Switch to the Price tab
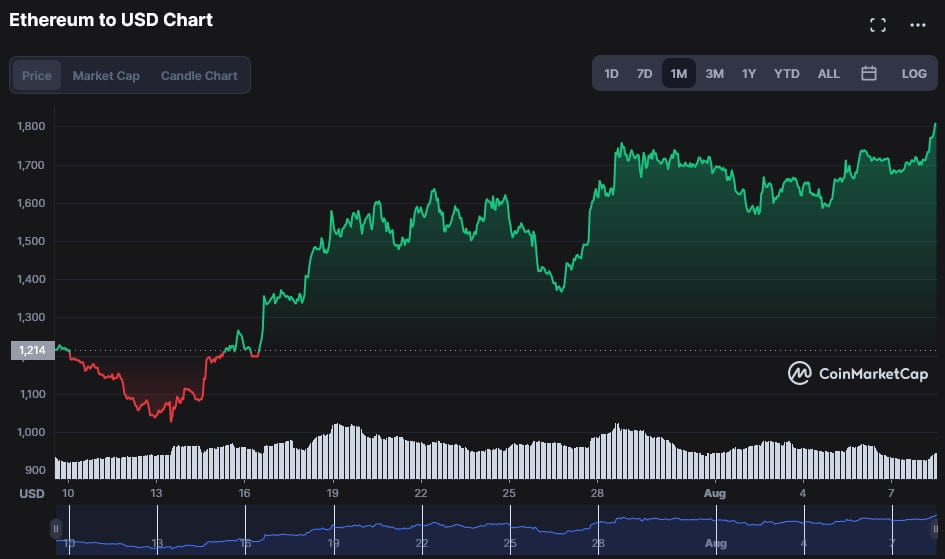Viewport: 945px width, 559px height. (x=37, y=75)
